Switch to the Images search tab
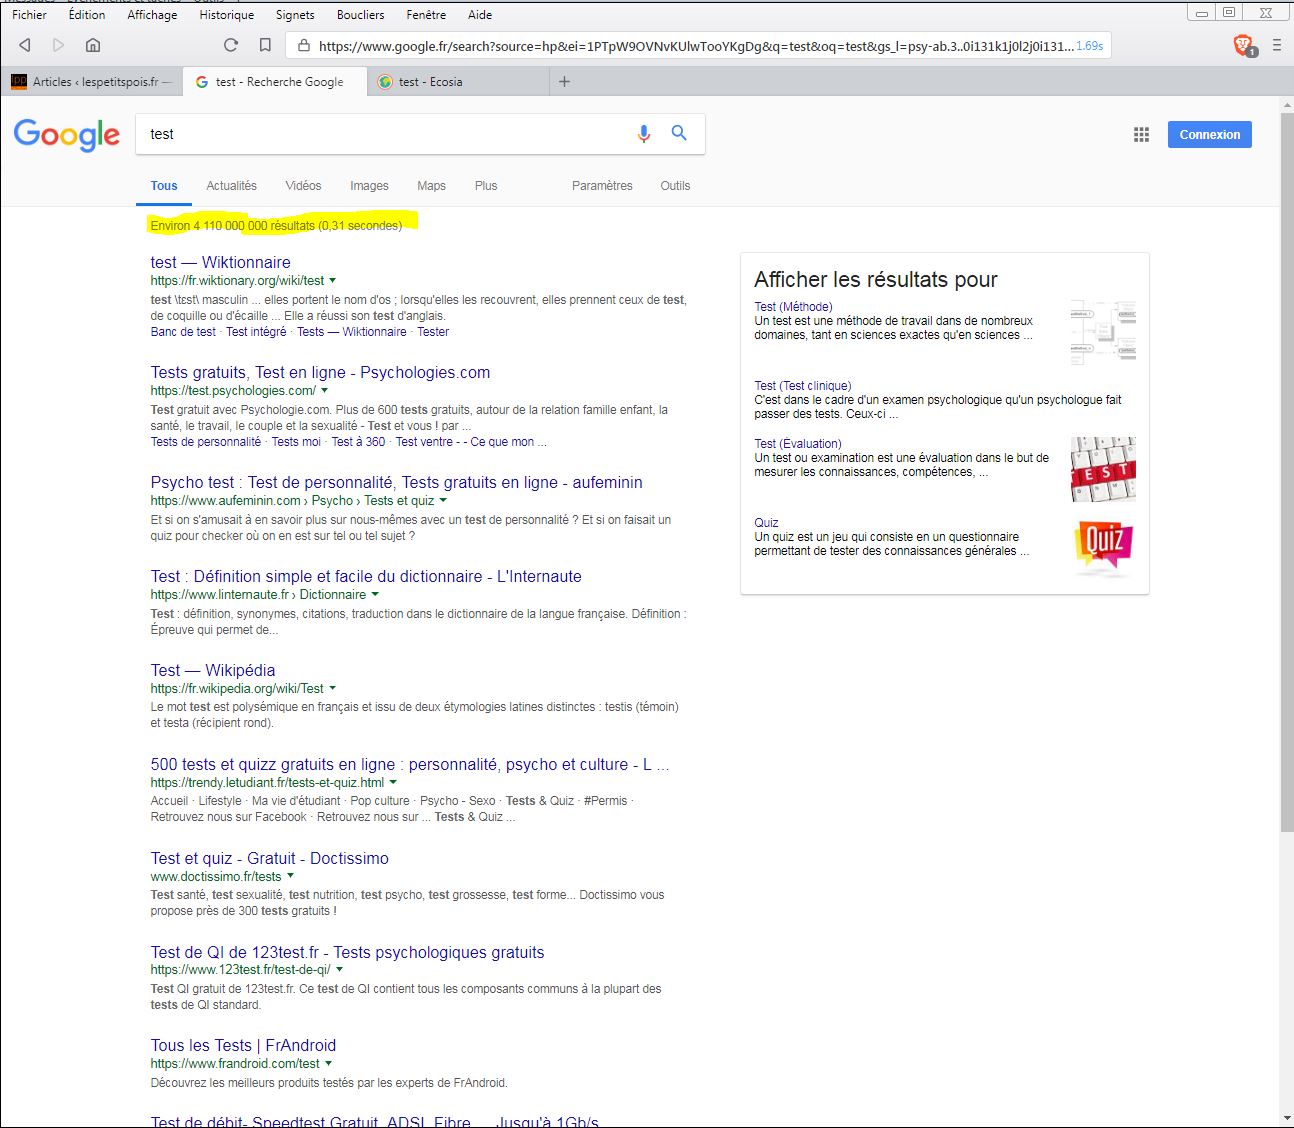This screenshot has height=1128, width=1294. tap(369, 186)
